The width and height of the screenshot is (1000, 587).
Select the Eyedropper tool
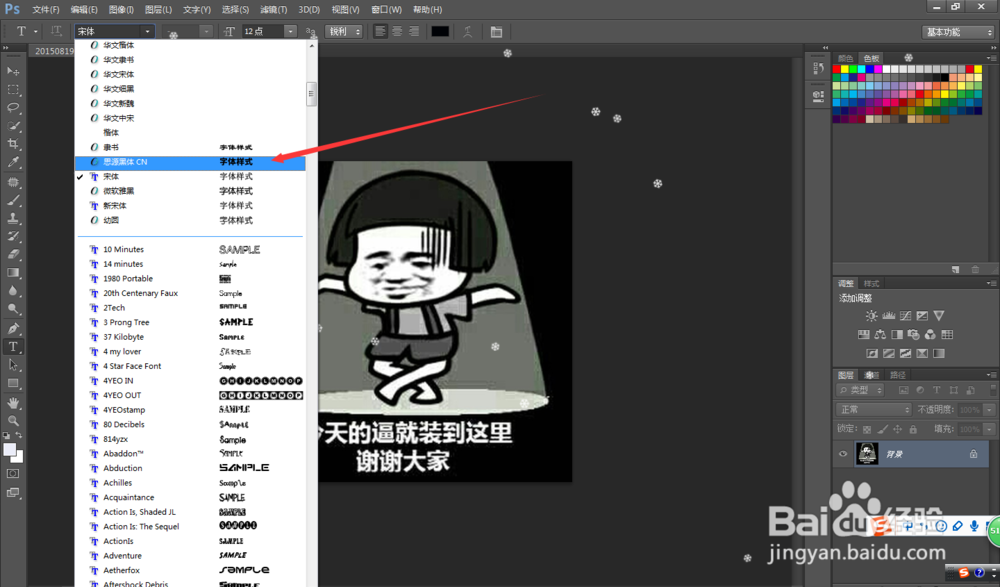13,163
